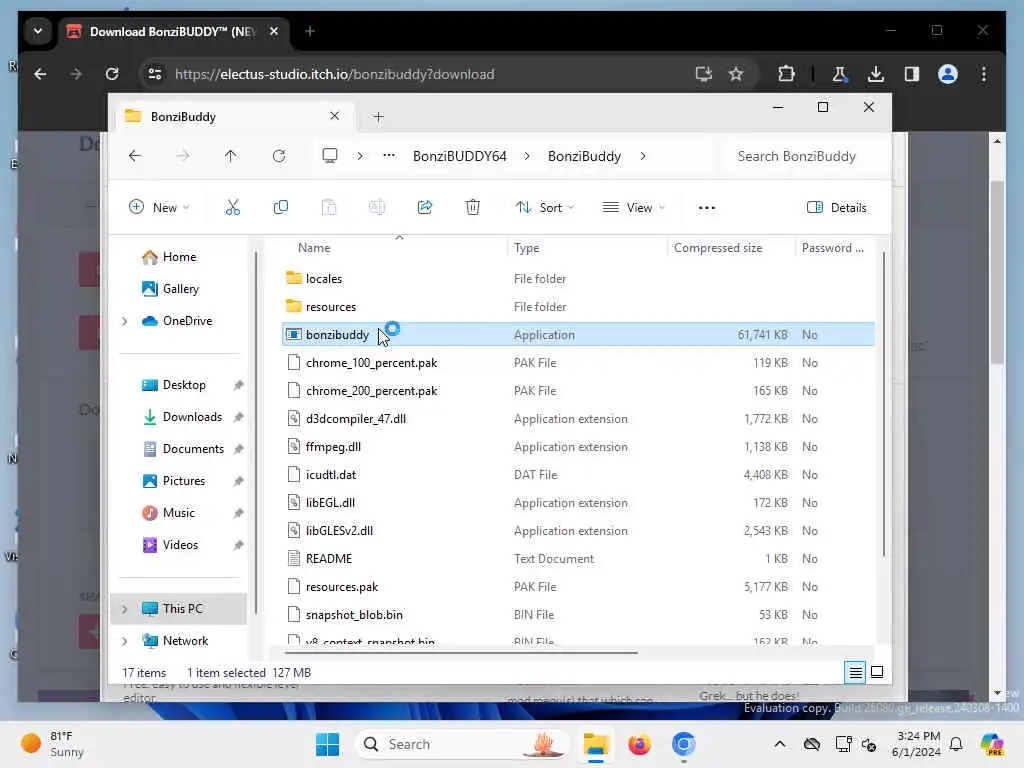Open Chrome downloads icon
The image size is (1024, 768).
coord(876,74)
